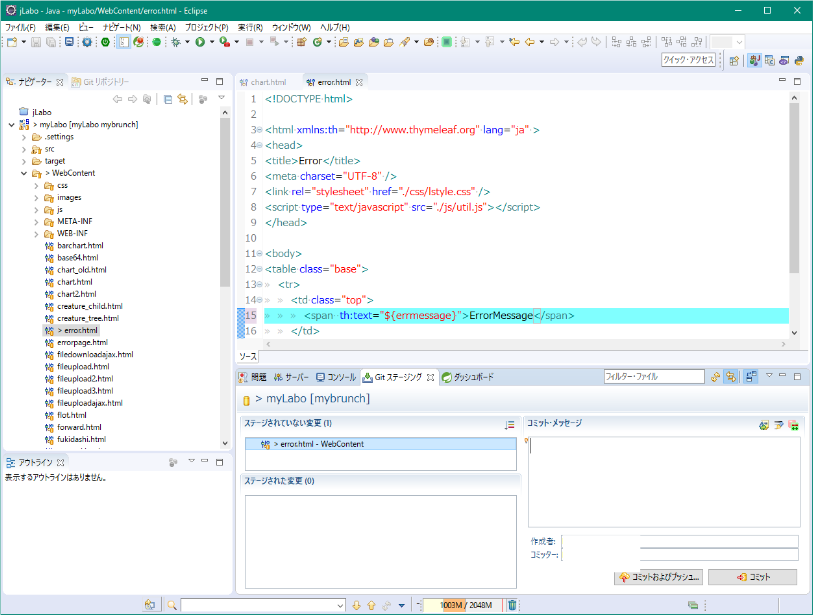The image size is (813, 615).
Task: Click the green Relaunch circle icon
Action: (x=157, y=42)
